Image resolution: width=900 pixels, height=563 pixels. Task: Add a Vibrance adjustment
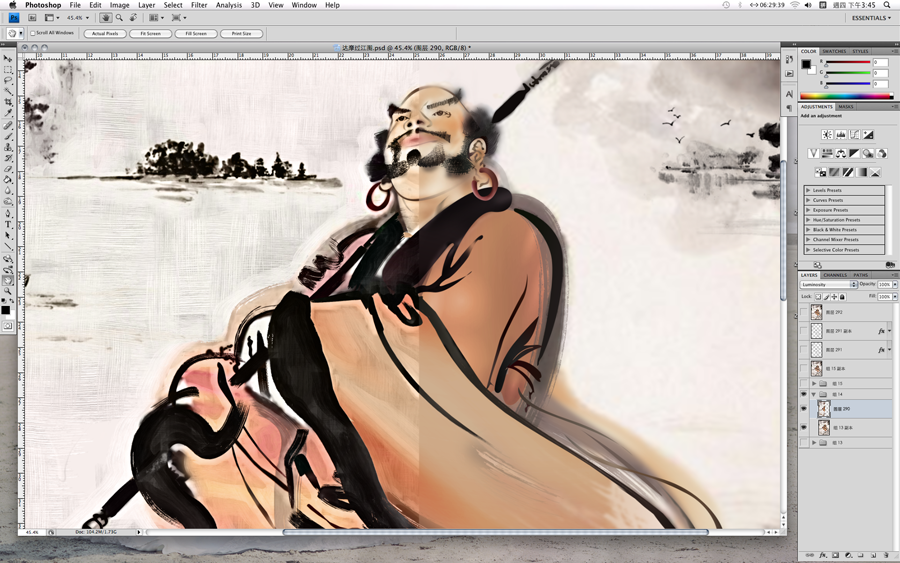813,153
